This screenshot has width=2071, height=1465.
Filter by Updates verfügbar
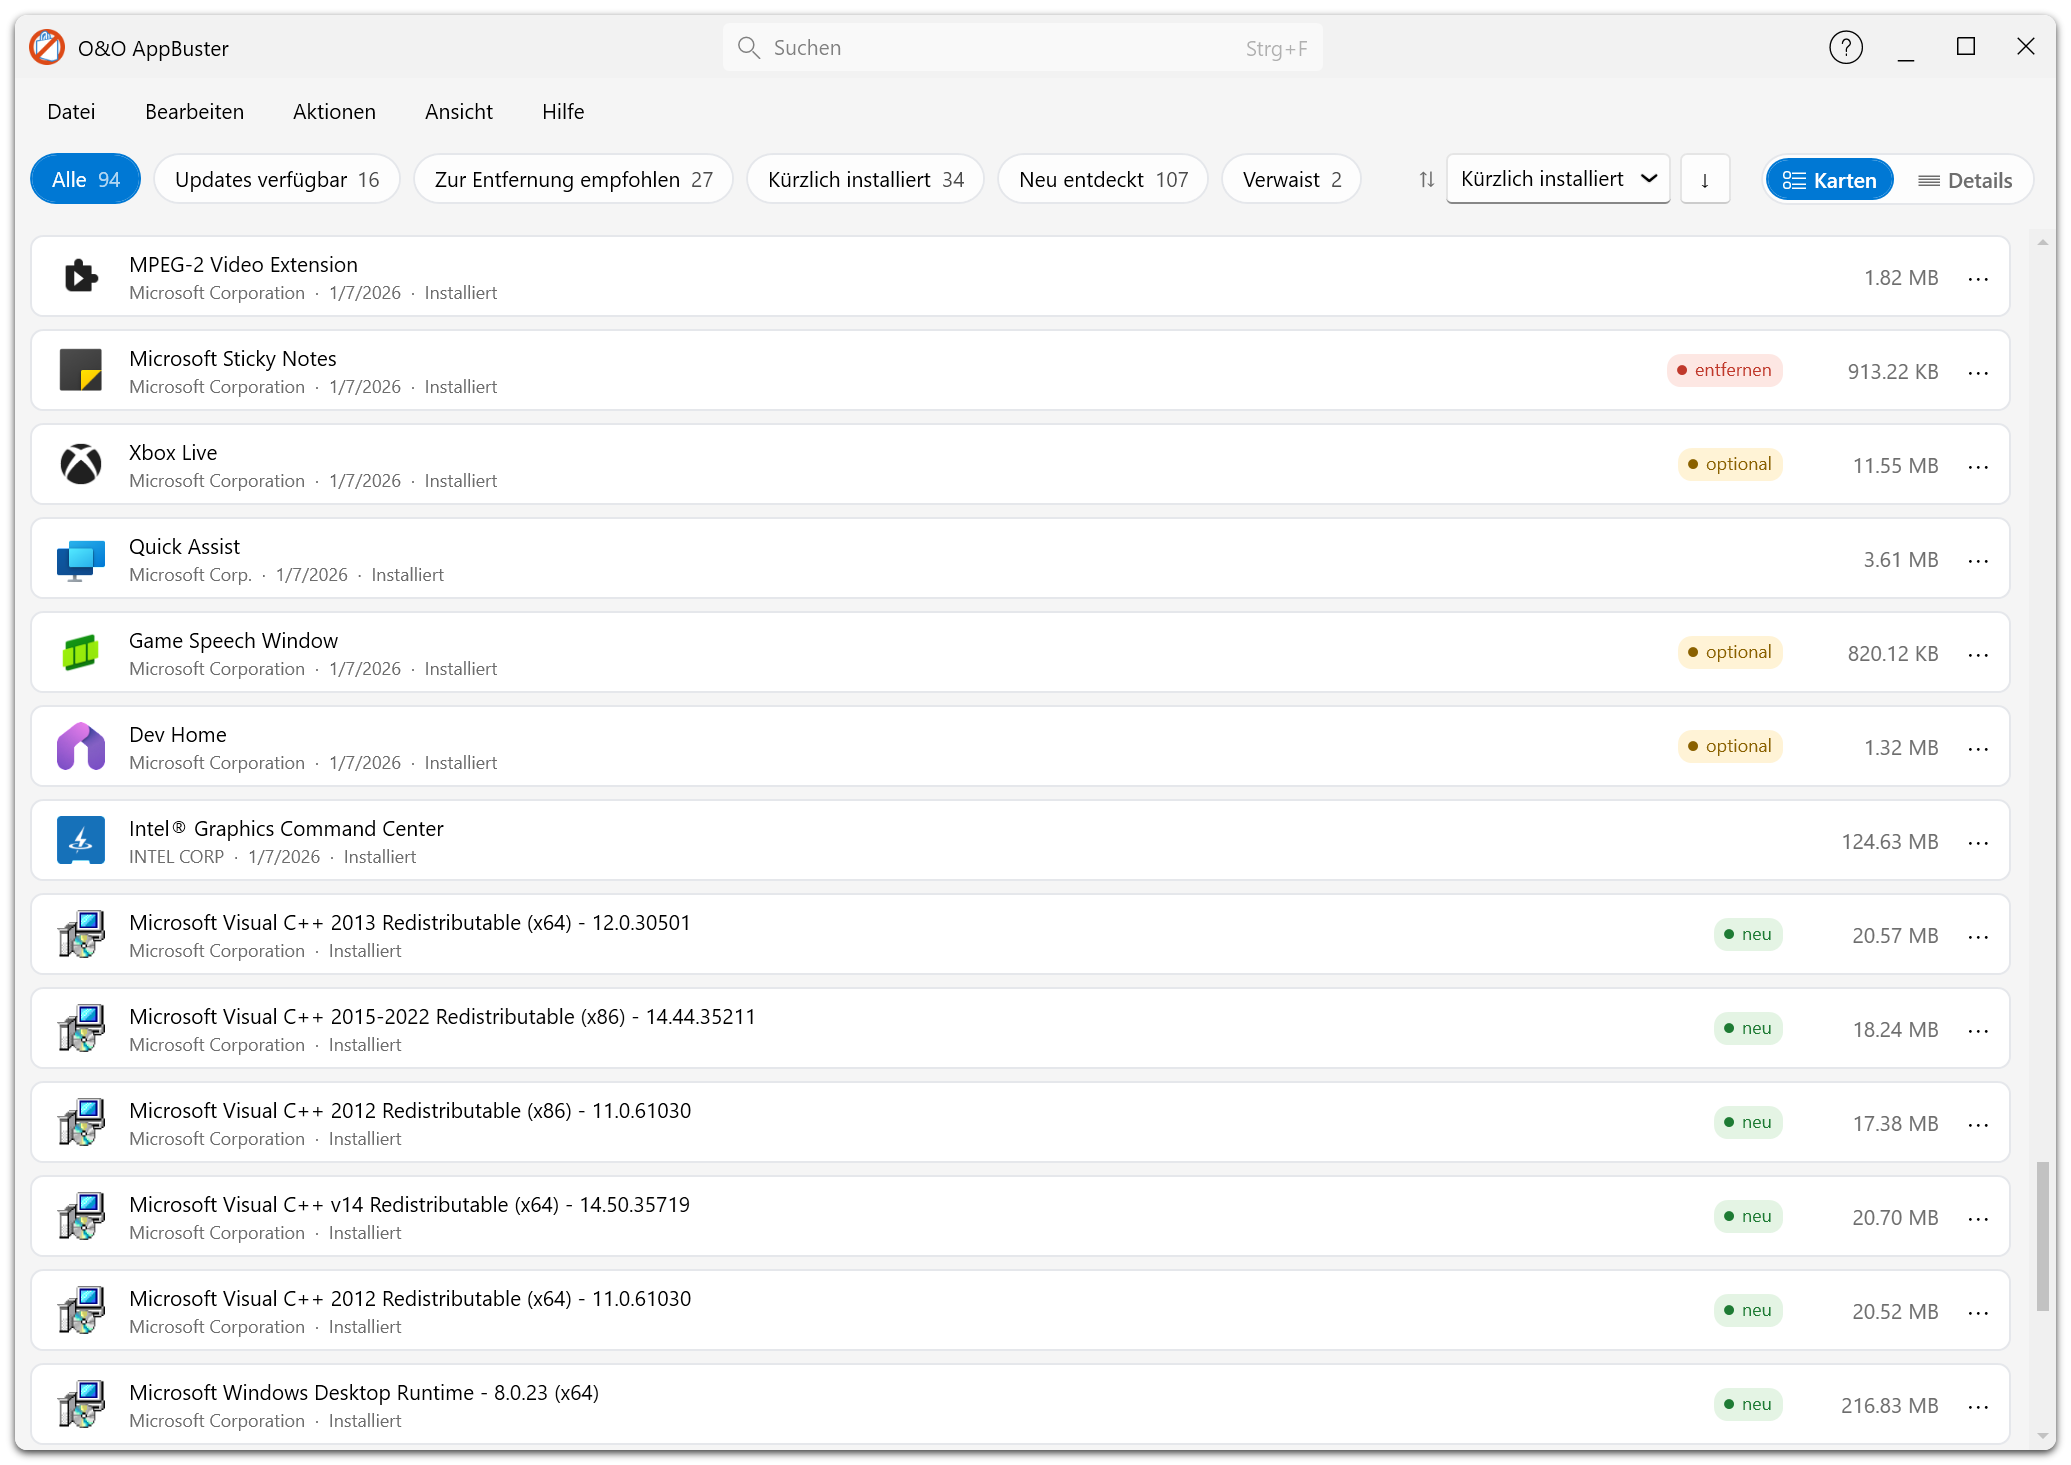click(277, 180)
